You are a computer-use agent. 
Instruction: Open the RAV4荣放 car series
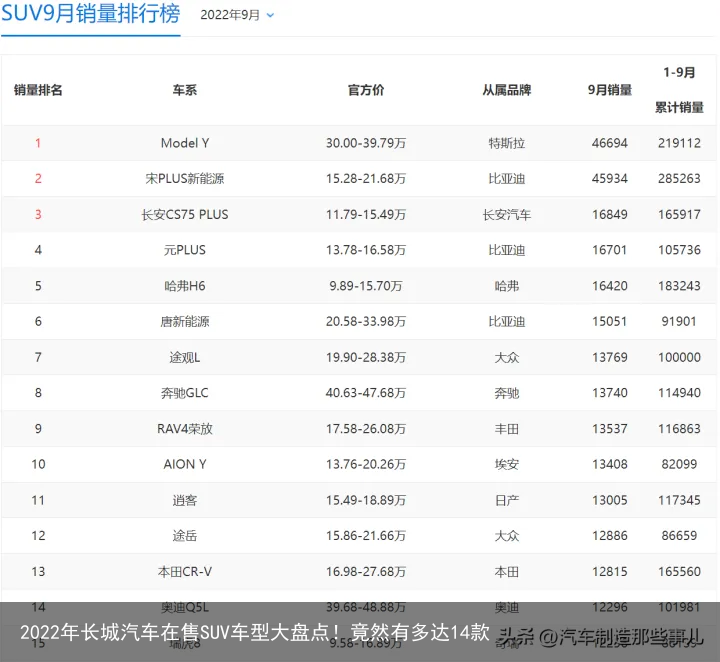tap(185, 429)
